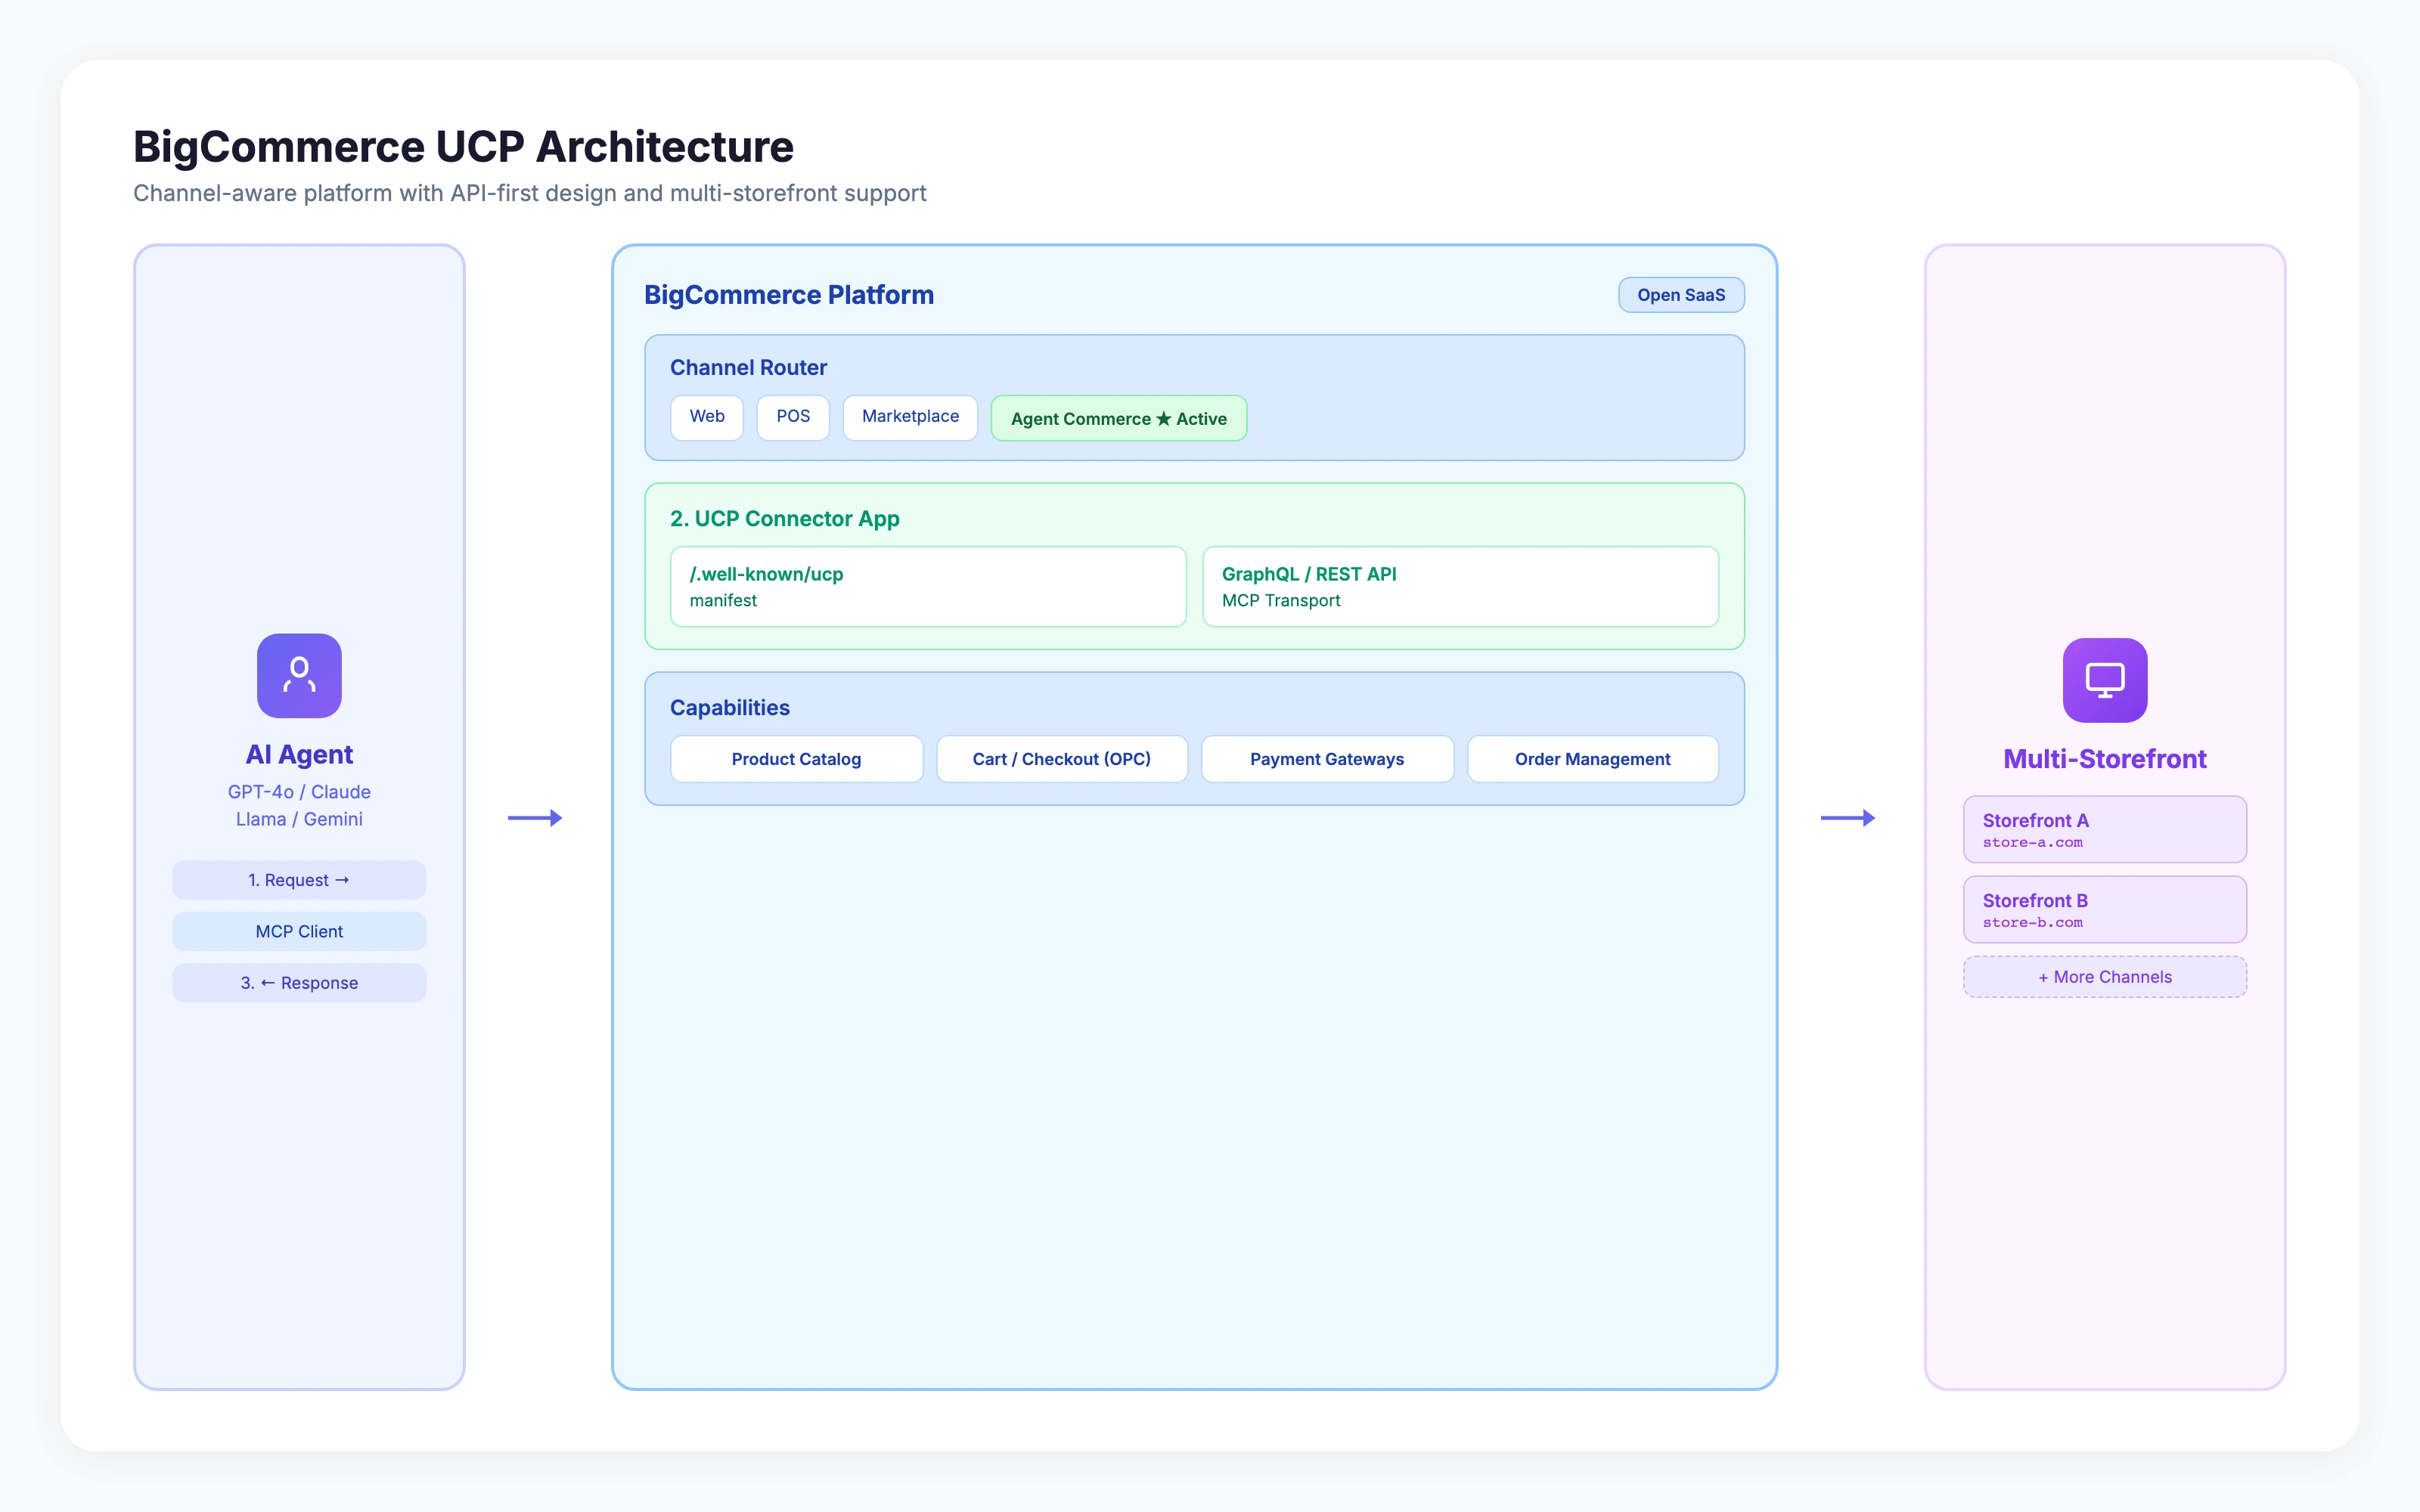Open the /.well-known/ucp manifest card

[928, 587]
